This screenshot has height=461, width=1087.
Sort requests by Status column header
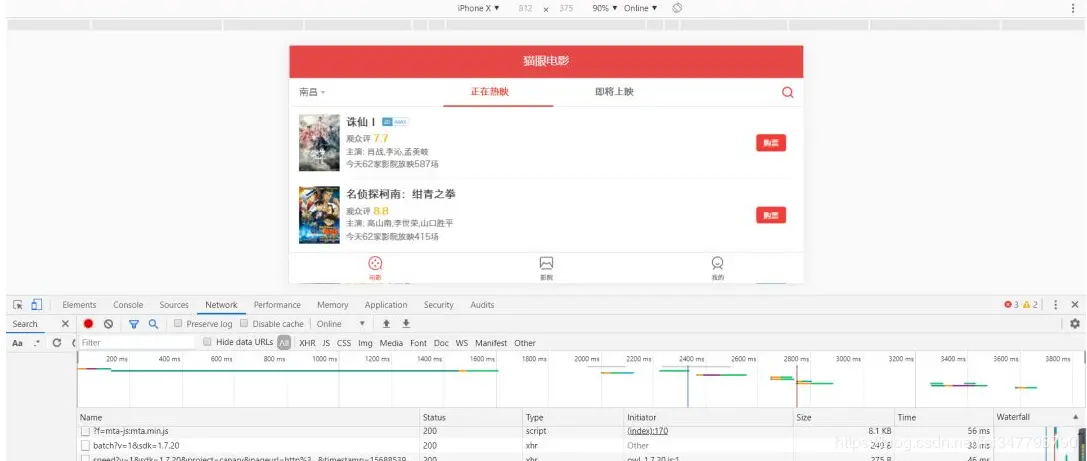(471, 417)
